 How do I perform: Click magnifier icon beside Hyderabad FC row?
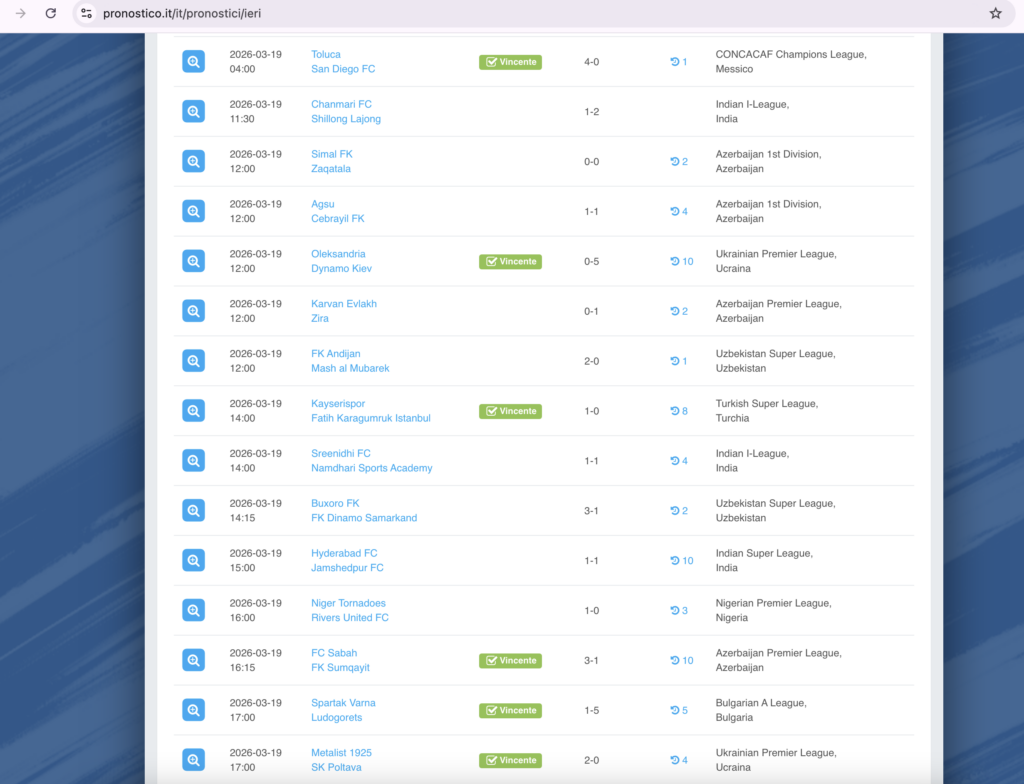pyautogui.click(x=193, y=561)
